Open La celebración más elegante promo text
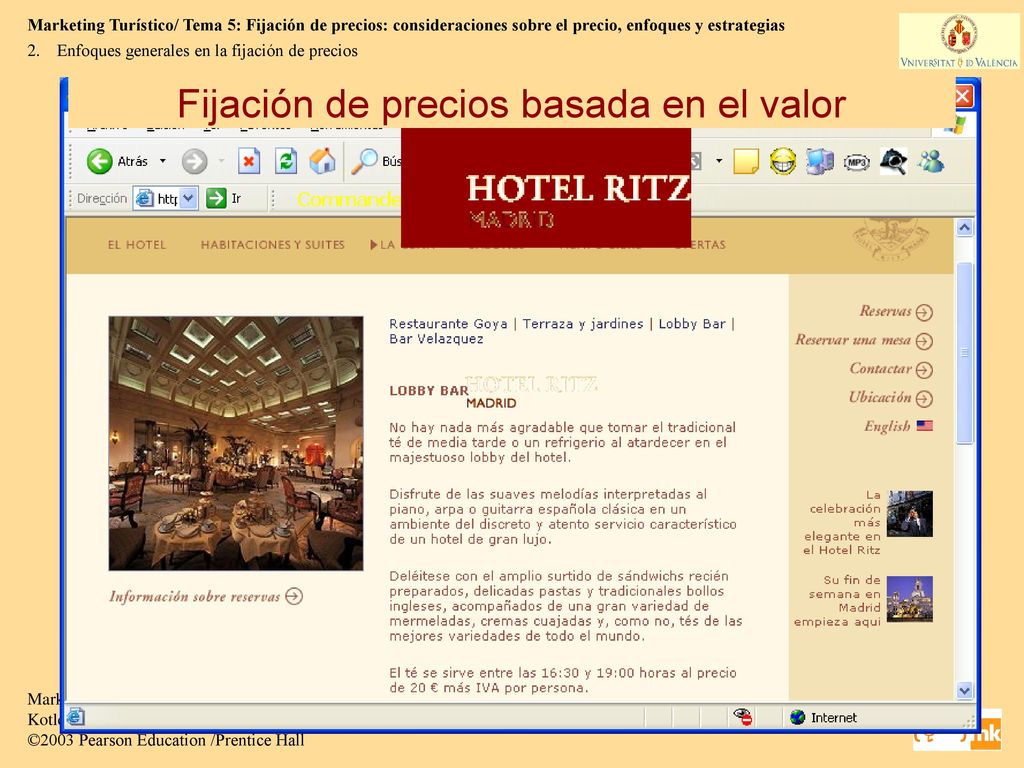Image resolution: width=1024 pixels, height=768 pixels. [x=842, y=522]
